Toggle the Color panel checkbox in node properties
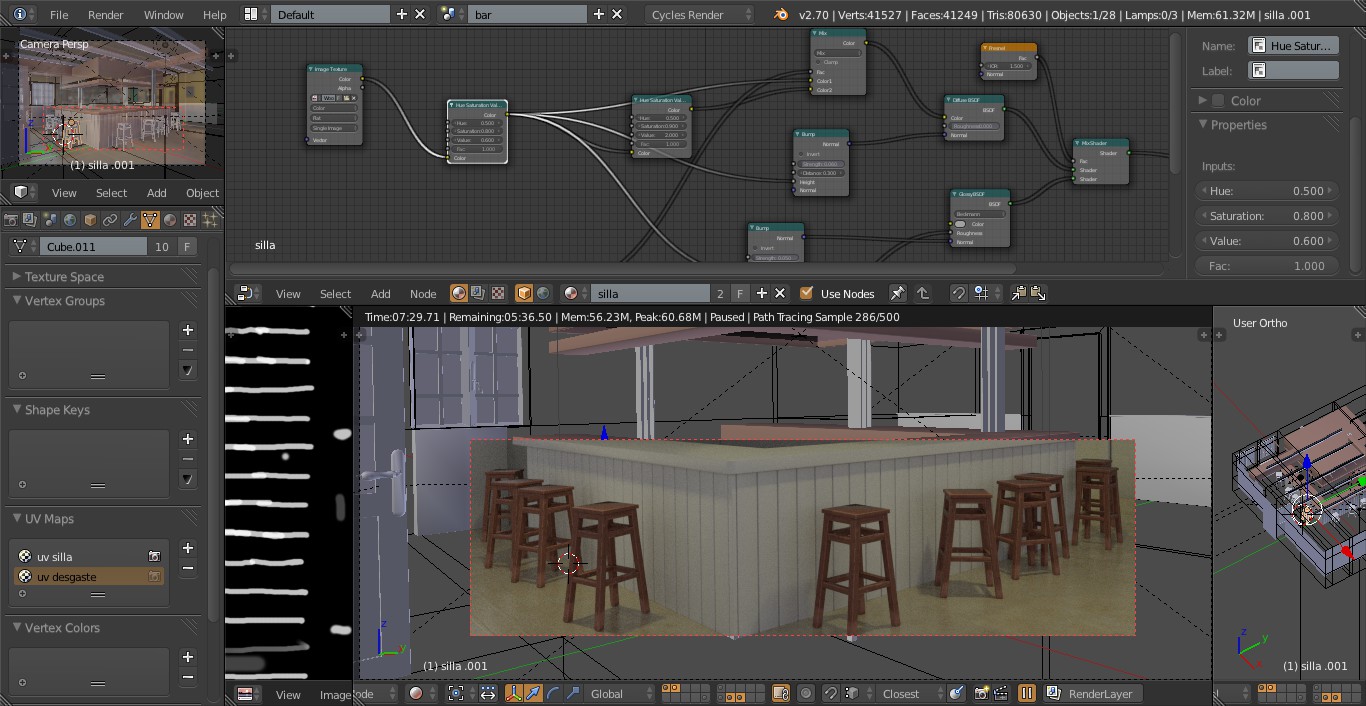 [x=1218, y=101]
